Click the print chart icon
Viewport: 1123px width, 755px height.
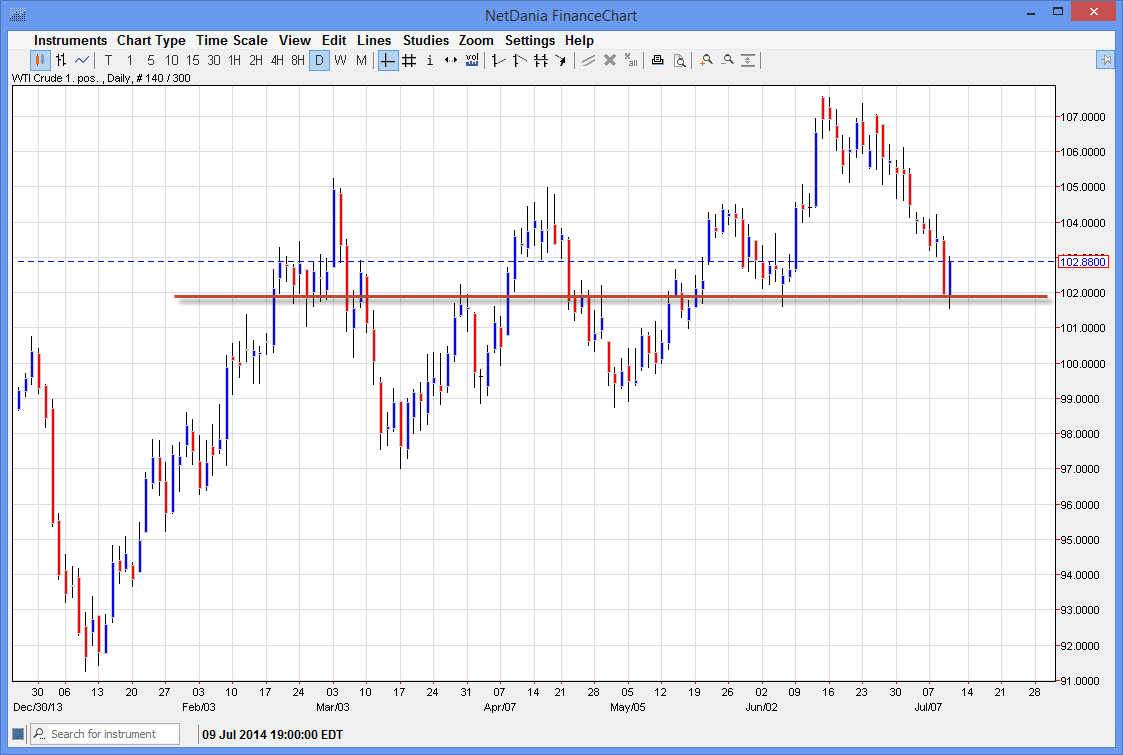[657, 60]
